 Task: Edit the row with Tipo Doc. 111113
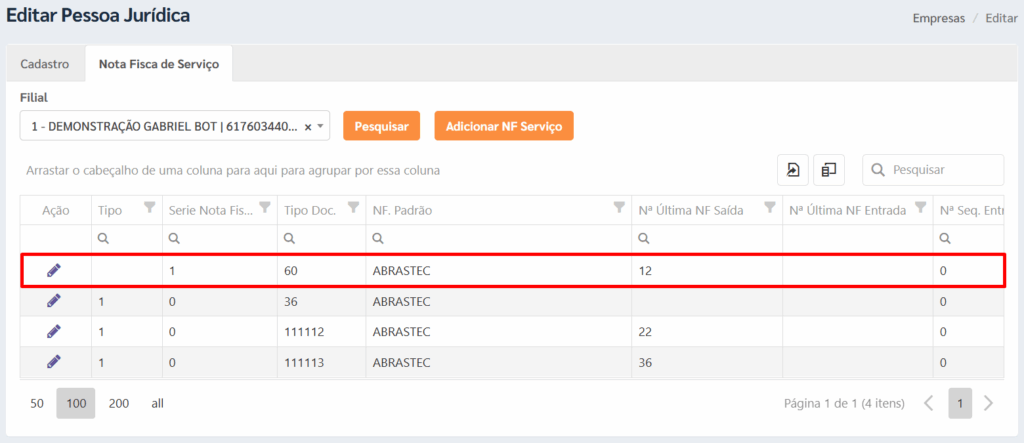pos(54,362)
